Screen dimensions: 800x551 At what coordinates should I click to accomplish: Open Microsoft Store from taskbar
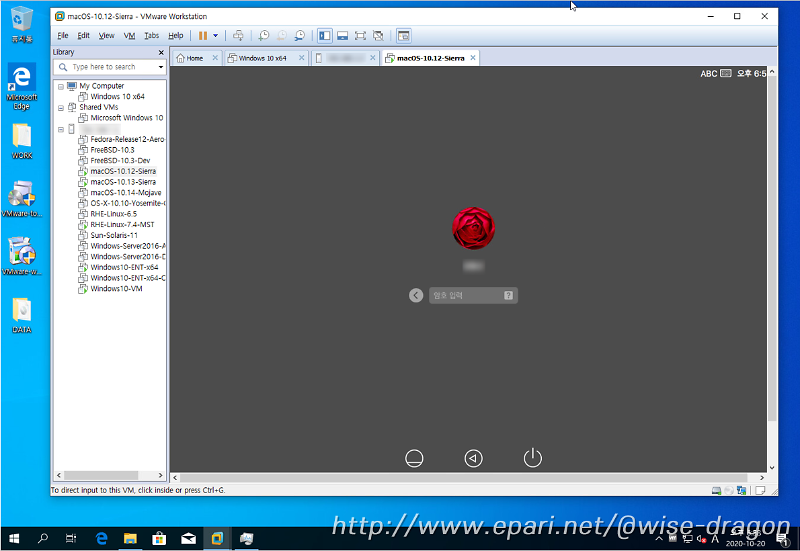pyautogui.click(x=159, y=538)
